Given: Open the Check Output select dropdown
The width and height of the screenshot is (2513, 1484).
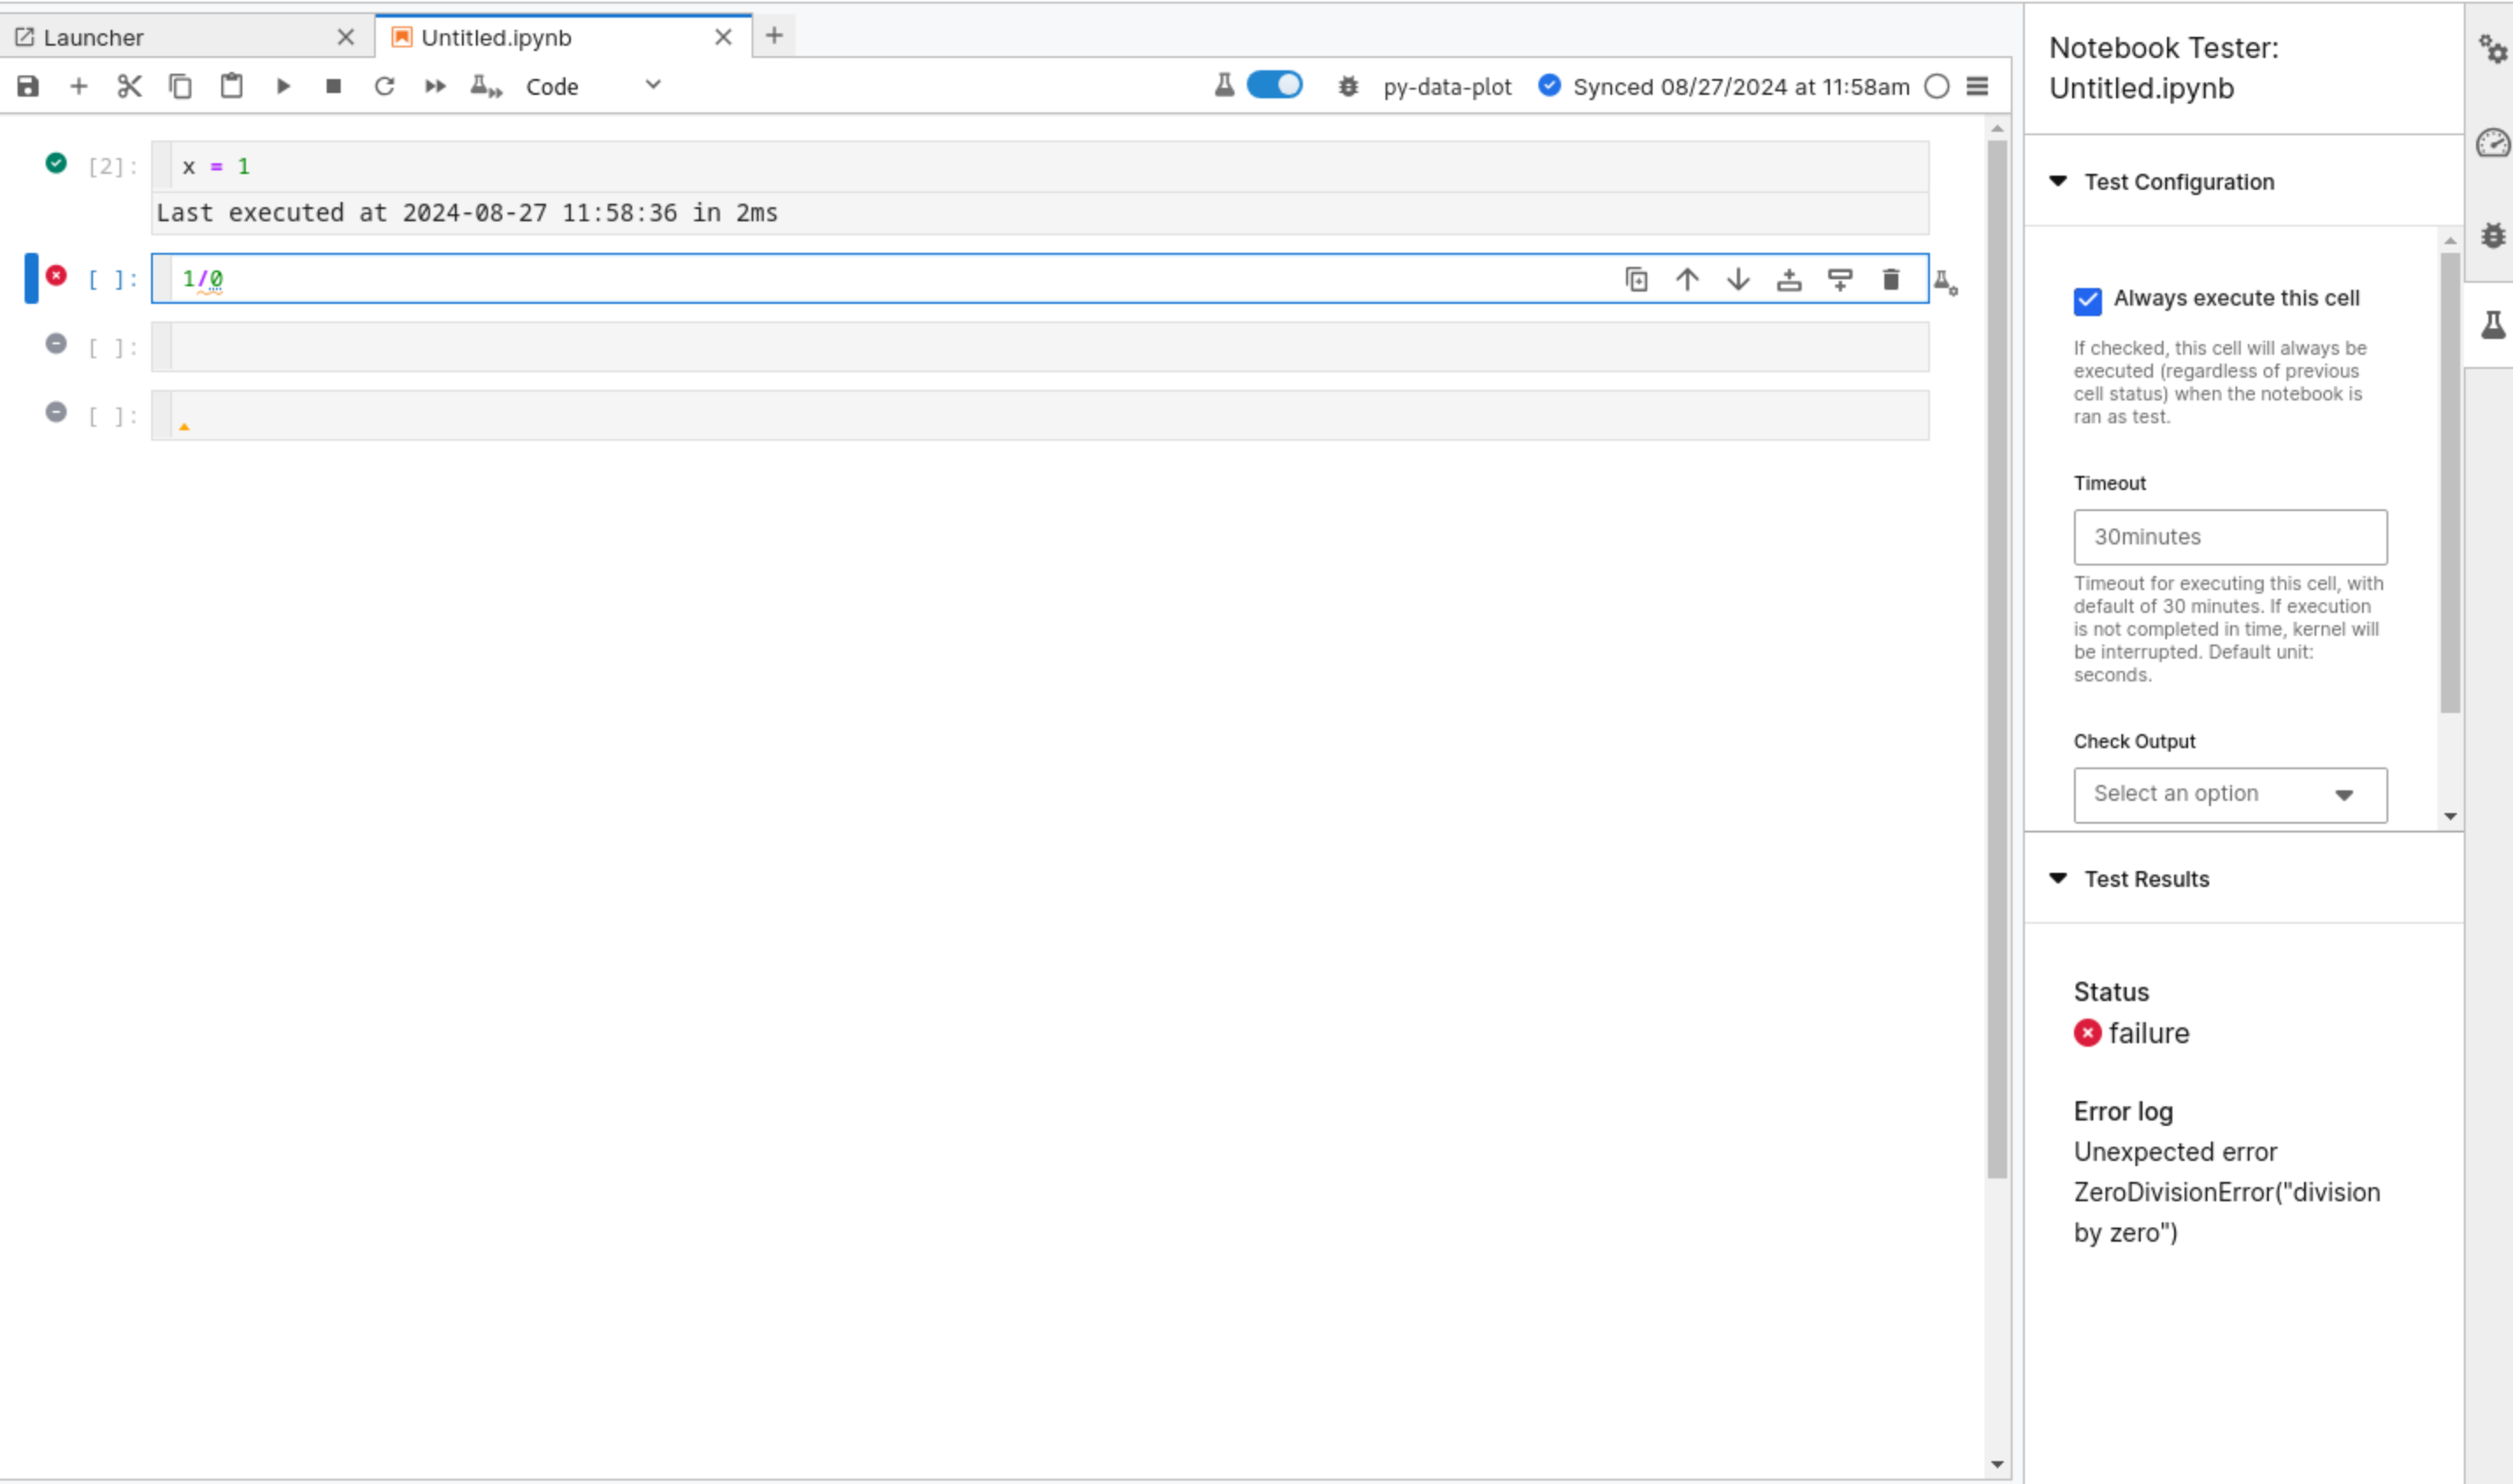Looking at the screenshot, I should tap(2229, 795).
